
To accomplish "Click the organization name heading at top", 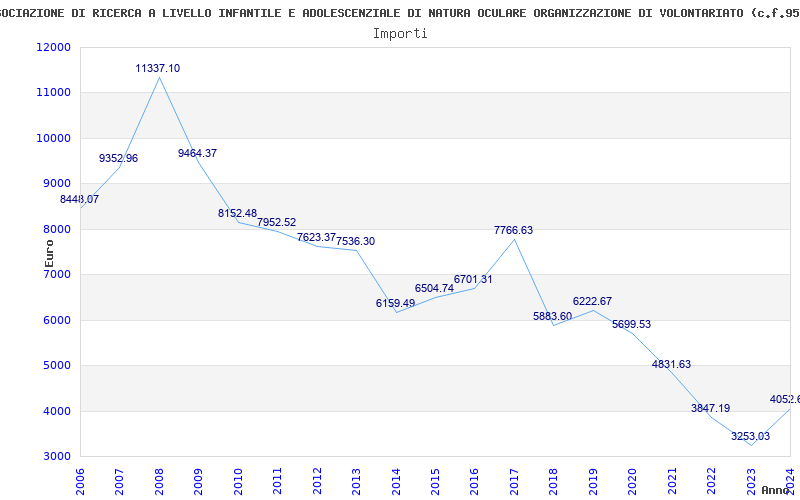I will point(400,13).
